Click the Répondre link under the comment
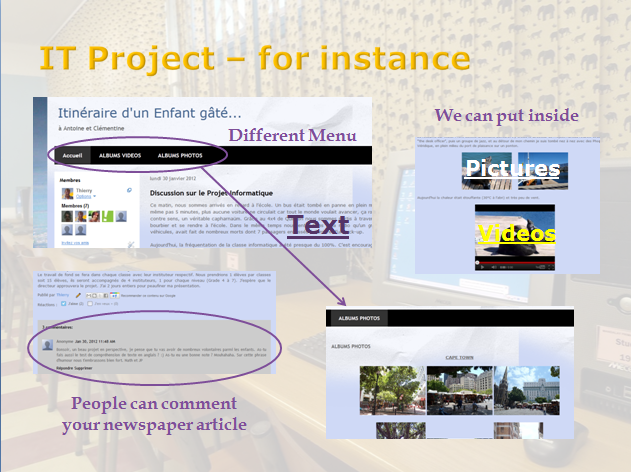631x472 pixels. pyautogui.click(x=64, y=368)
